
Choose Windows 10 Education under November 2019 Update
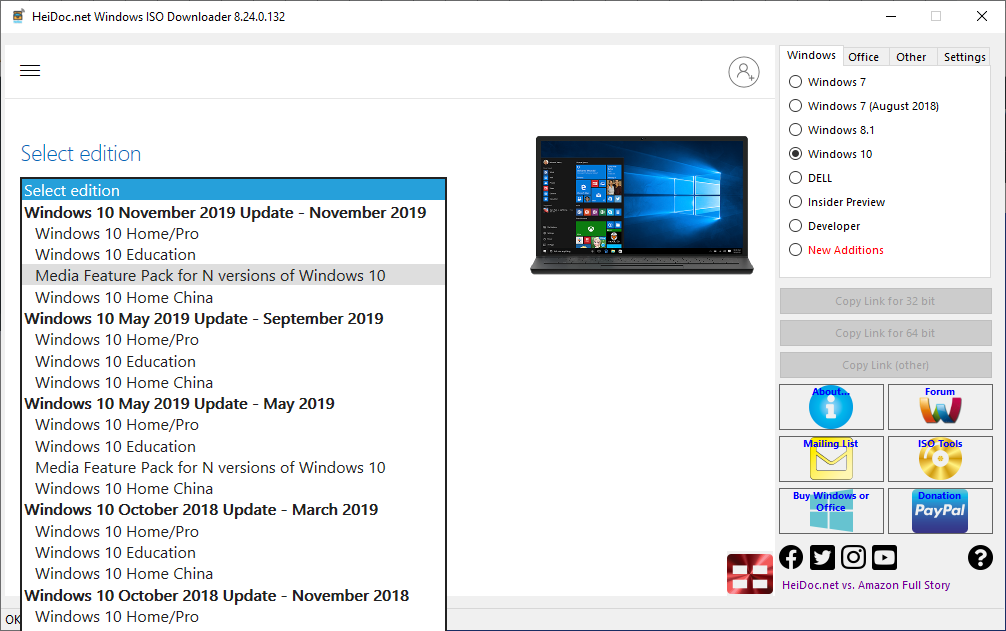click(234, 255)
